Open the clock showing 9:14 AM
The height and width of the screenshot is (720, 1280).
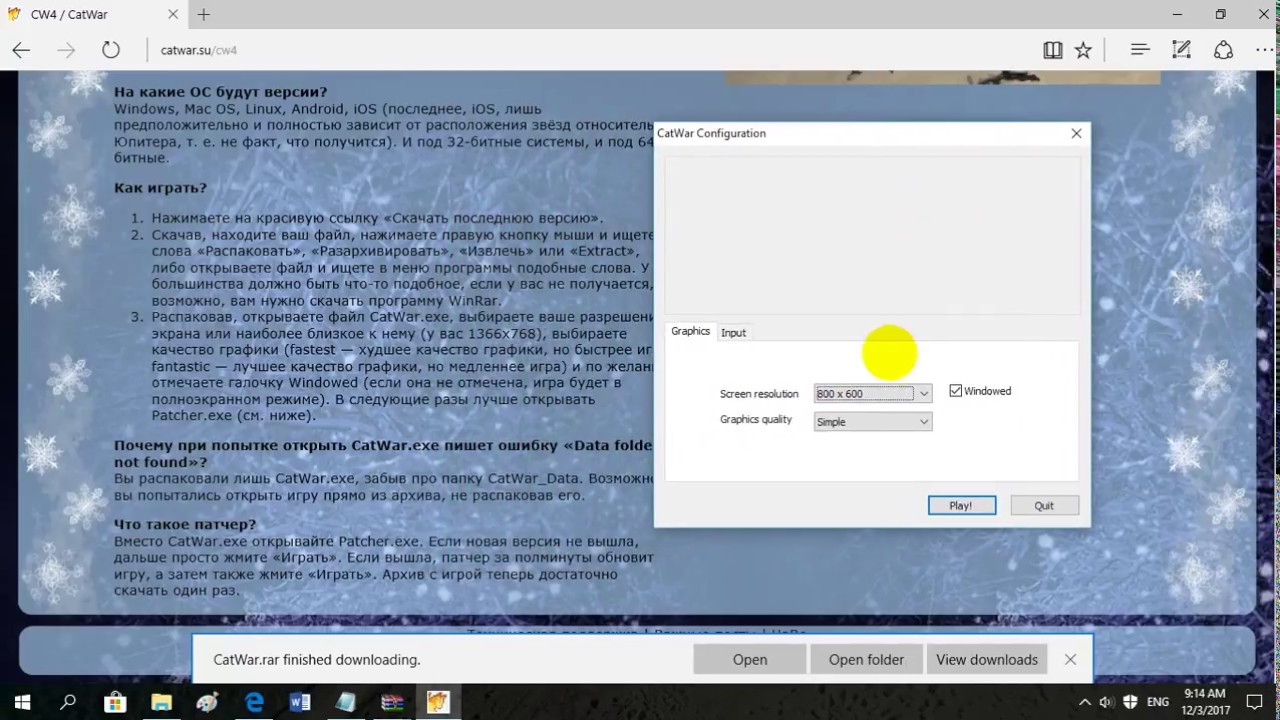pos(1204,702)
